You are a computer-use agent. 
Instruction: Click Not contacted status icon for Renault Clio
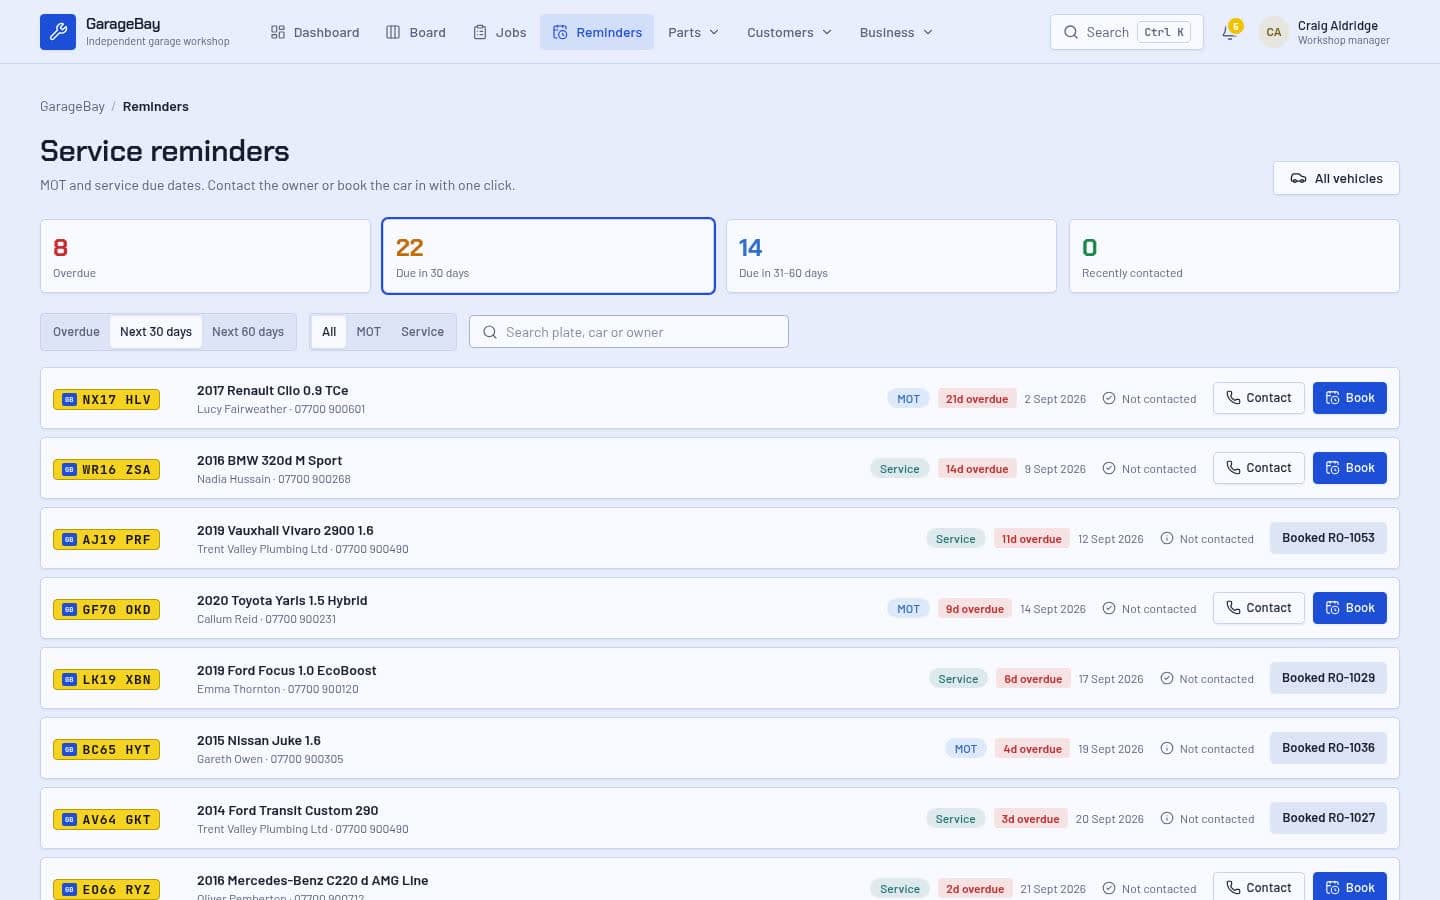pyautogui.click(x=1109, y=398)
